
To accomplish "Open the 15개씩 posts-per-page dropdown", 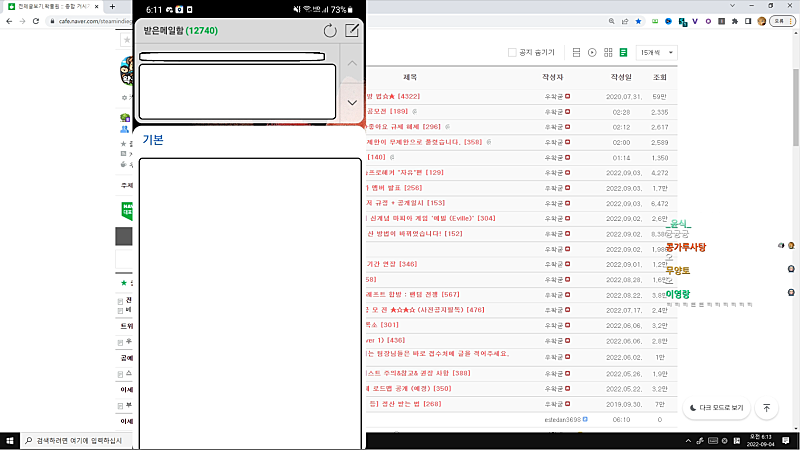I will (x=656, y=52).
